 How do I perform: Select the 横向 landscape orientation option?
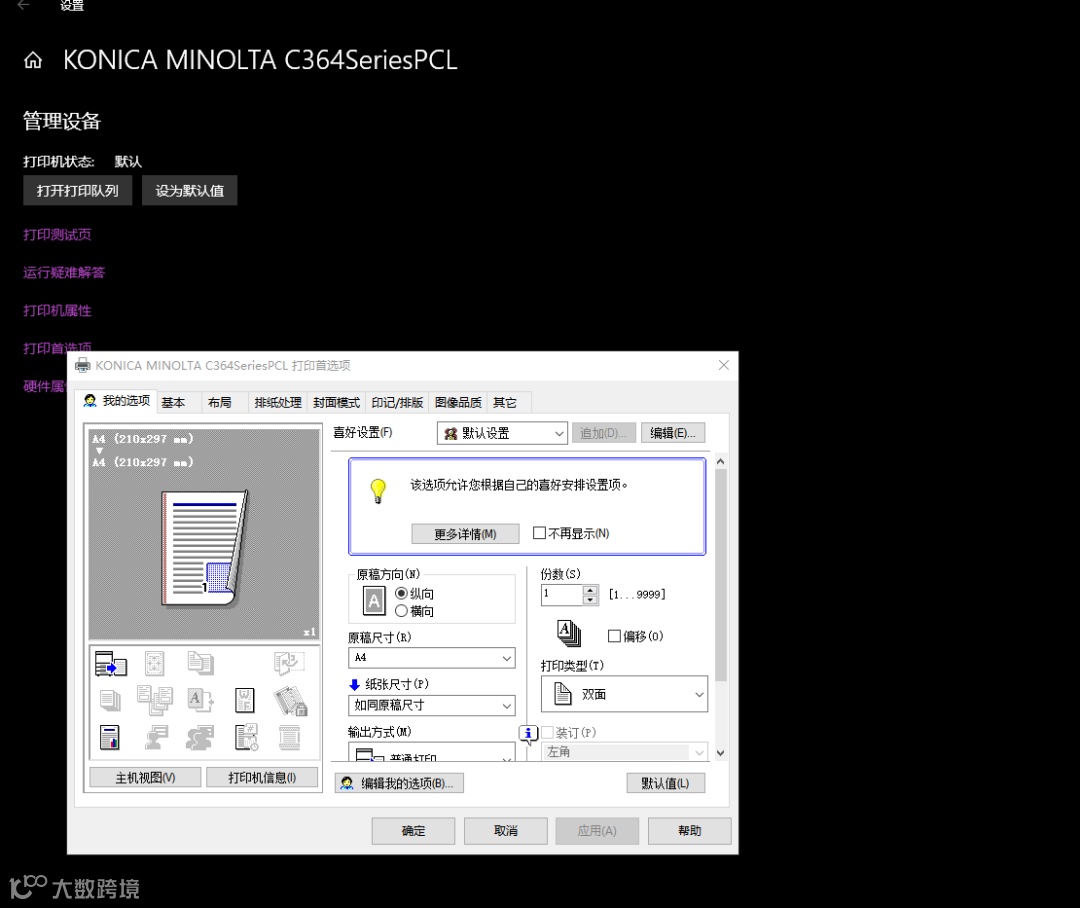(x=414, y=611)
